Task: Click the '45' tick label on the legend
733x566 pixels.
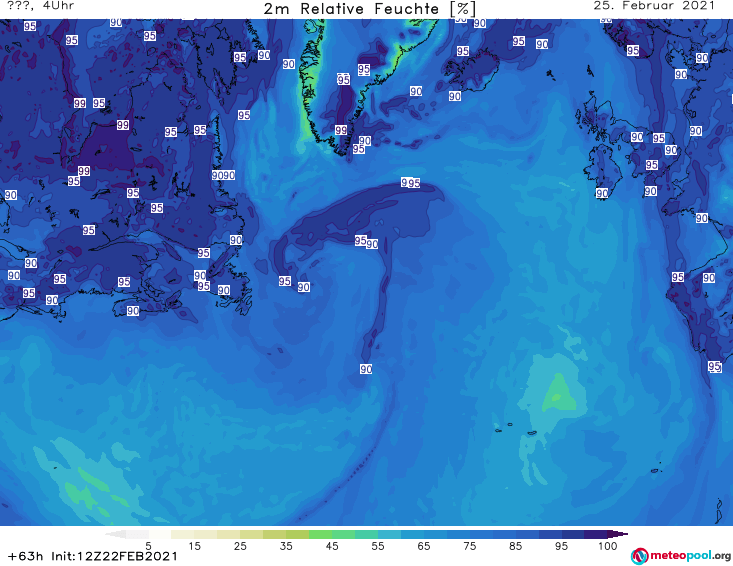Action: click(x=332, y=546)
